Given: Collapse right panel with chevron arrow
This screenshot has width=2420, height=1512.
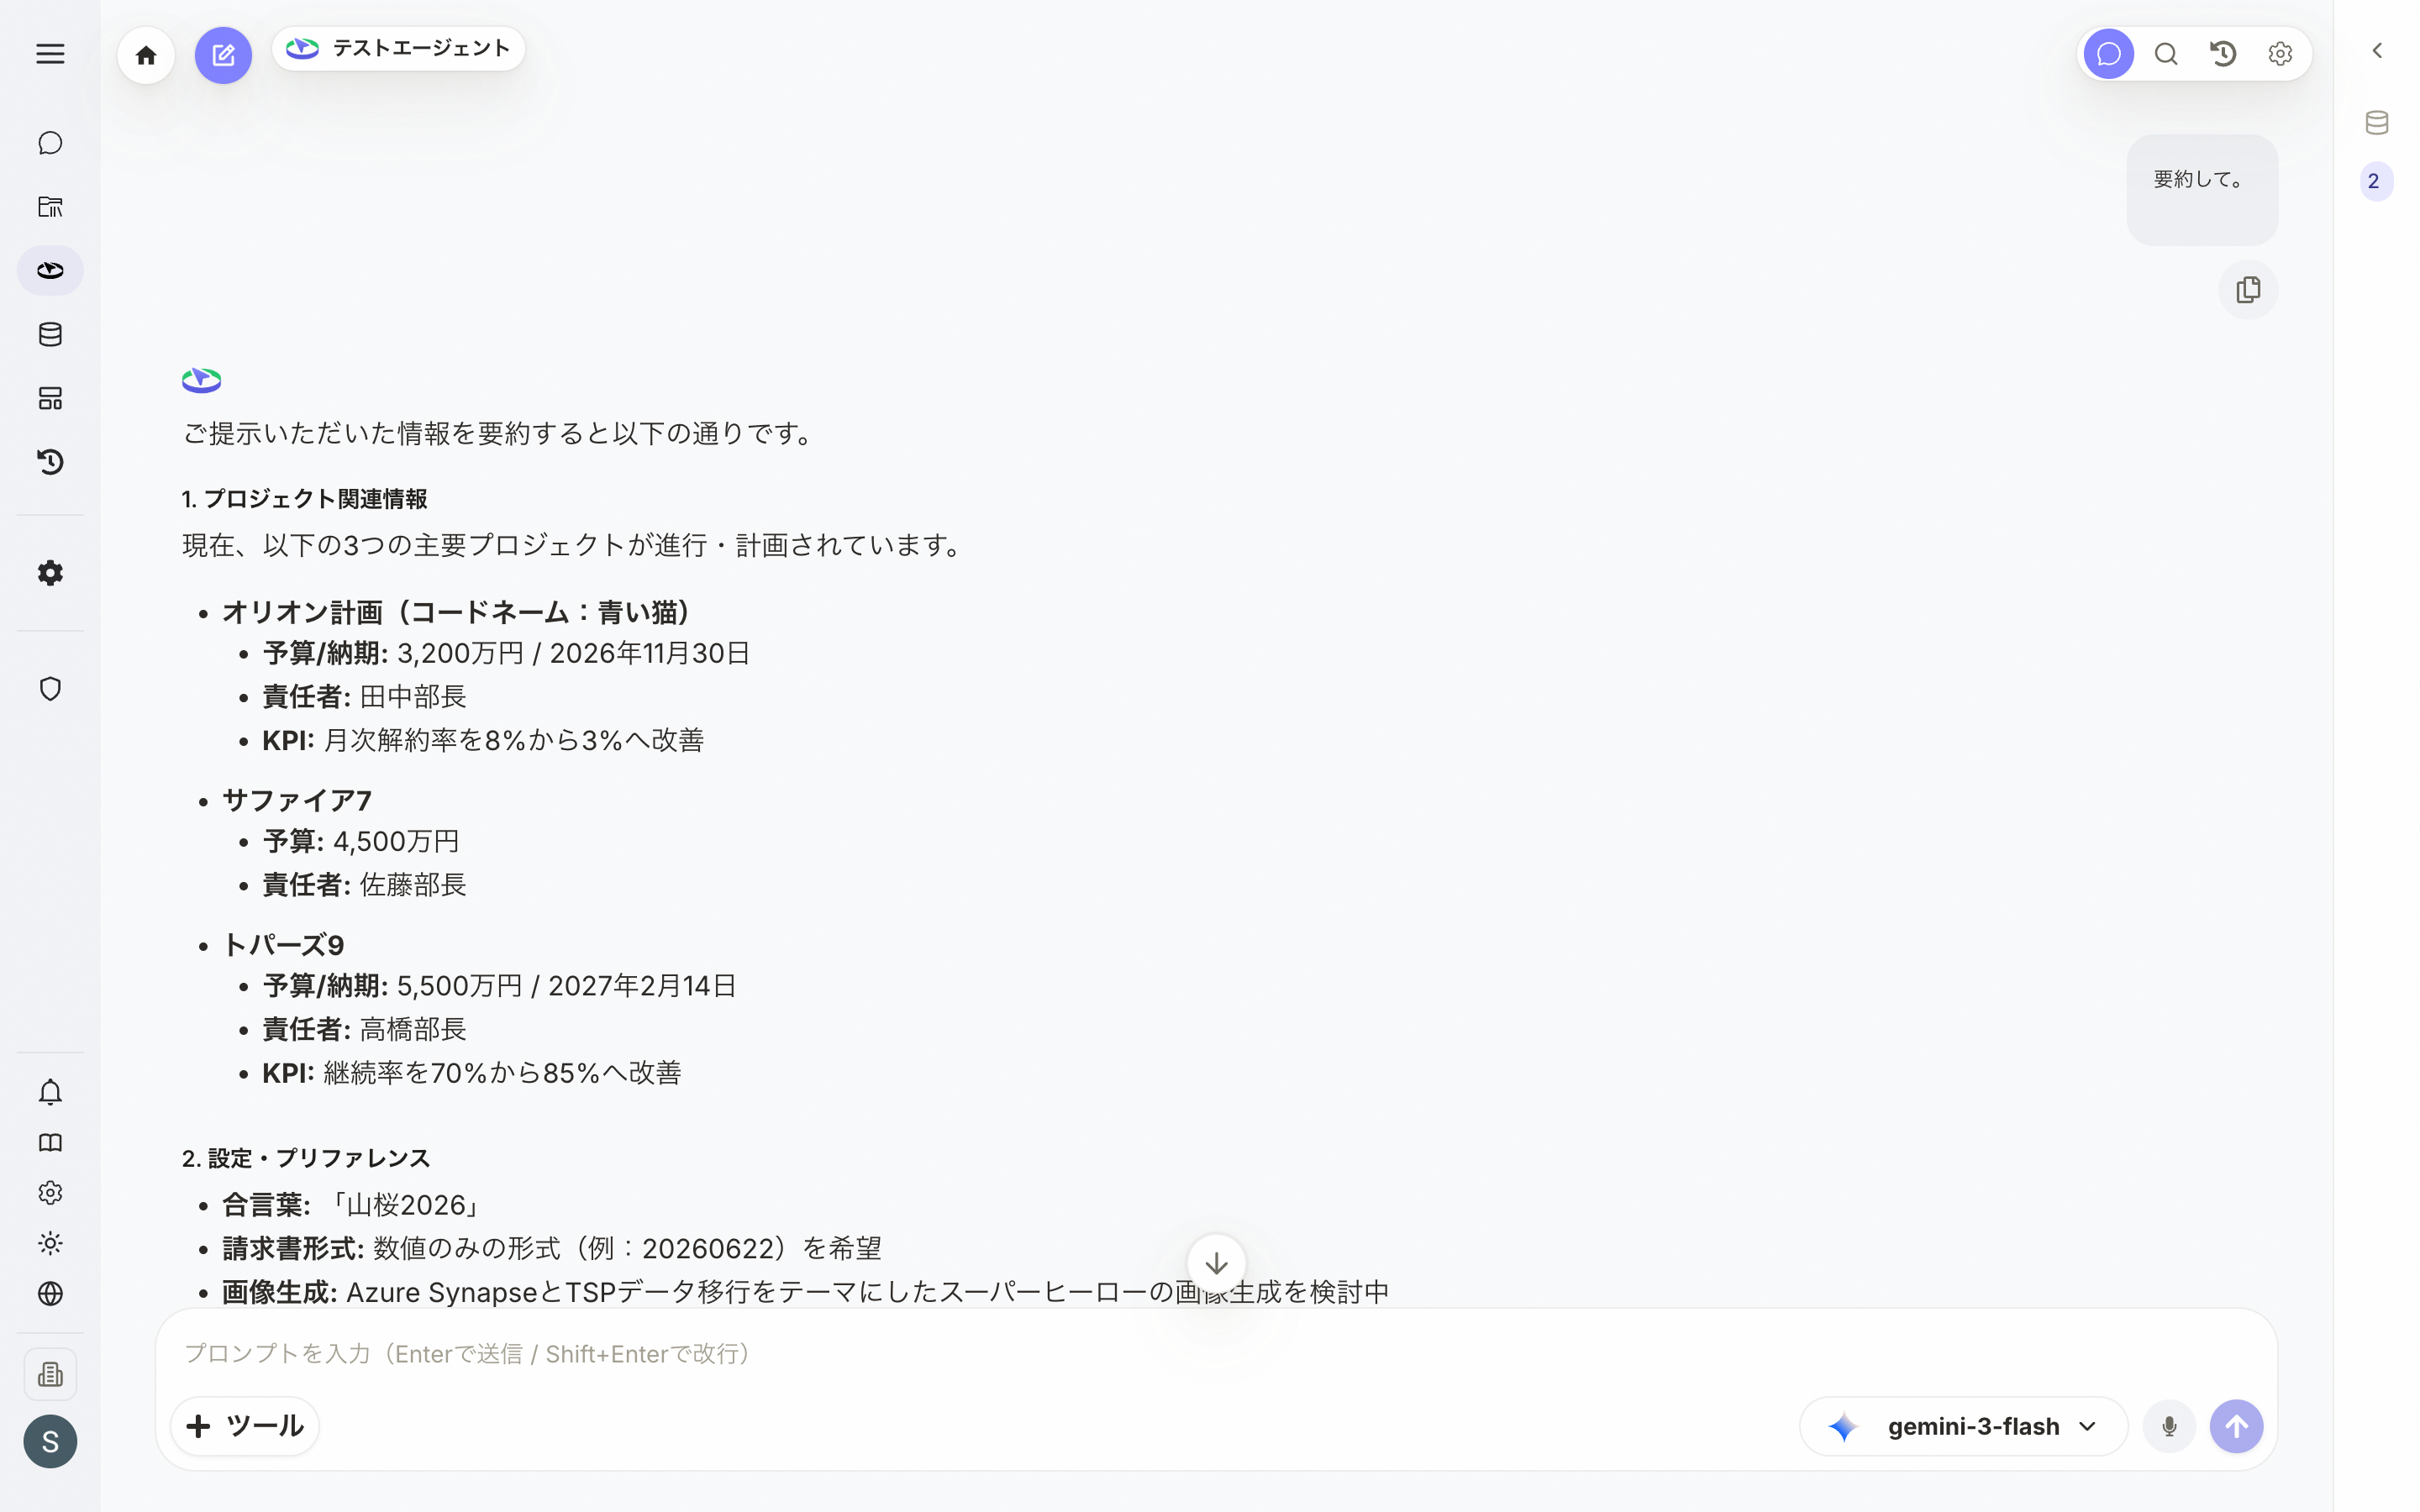Looking at the screenshot, I should point(2377,50).
